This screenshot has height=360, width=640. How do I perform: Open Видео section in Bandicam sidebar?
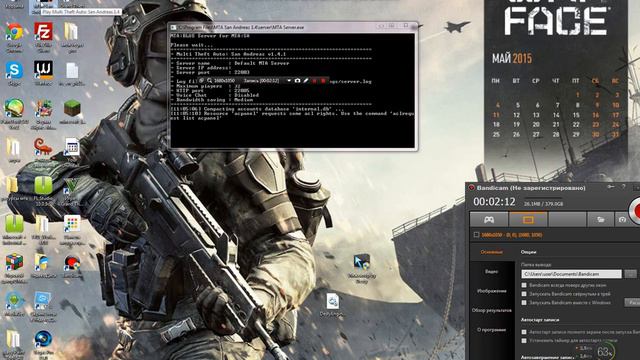(x=491, y=271)
